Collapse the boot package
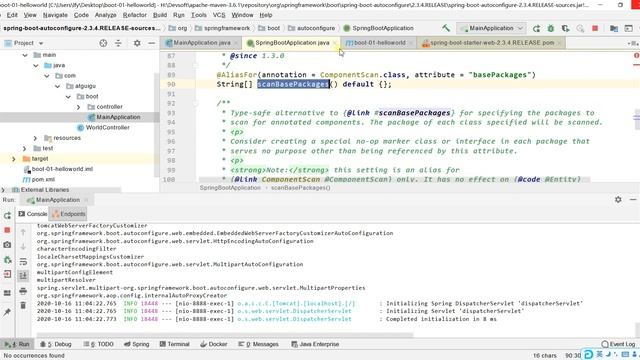 [x=68, y=96]
